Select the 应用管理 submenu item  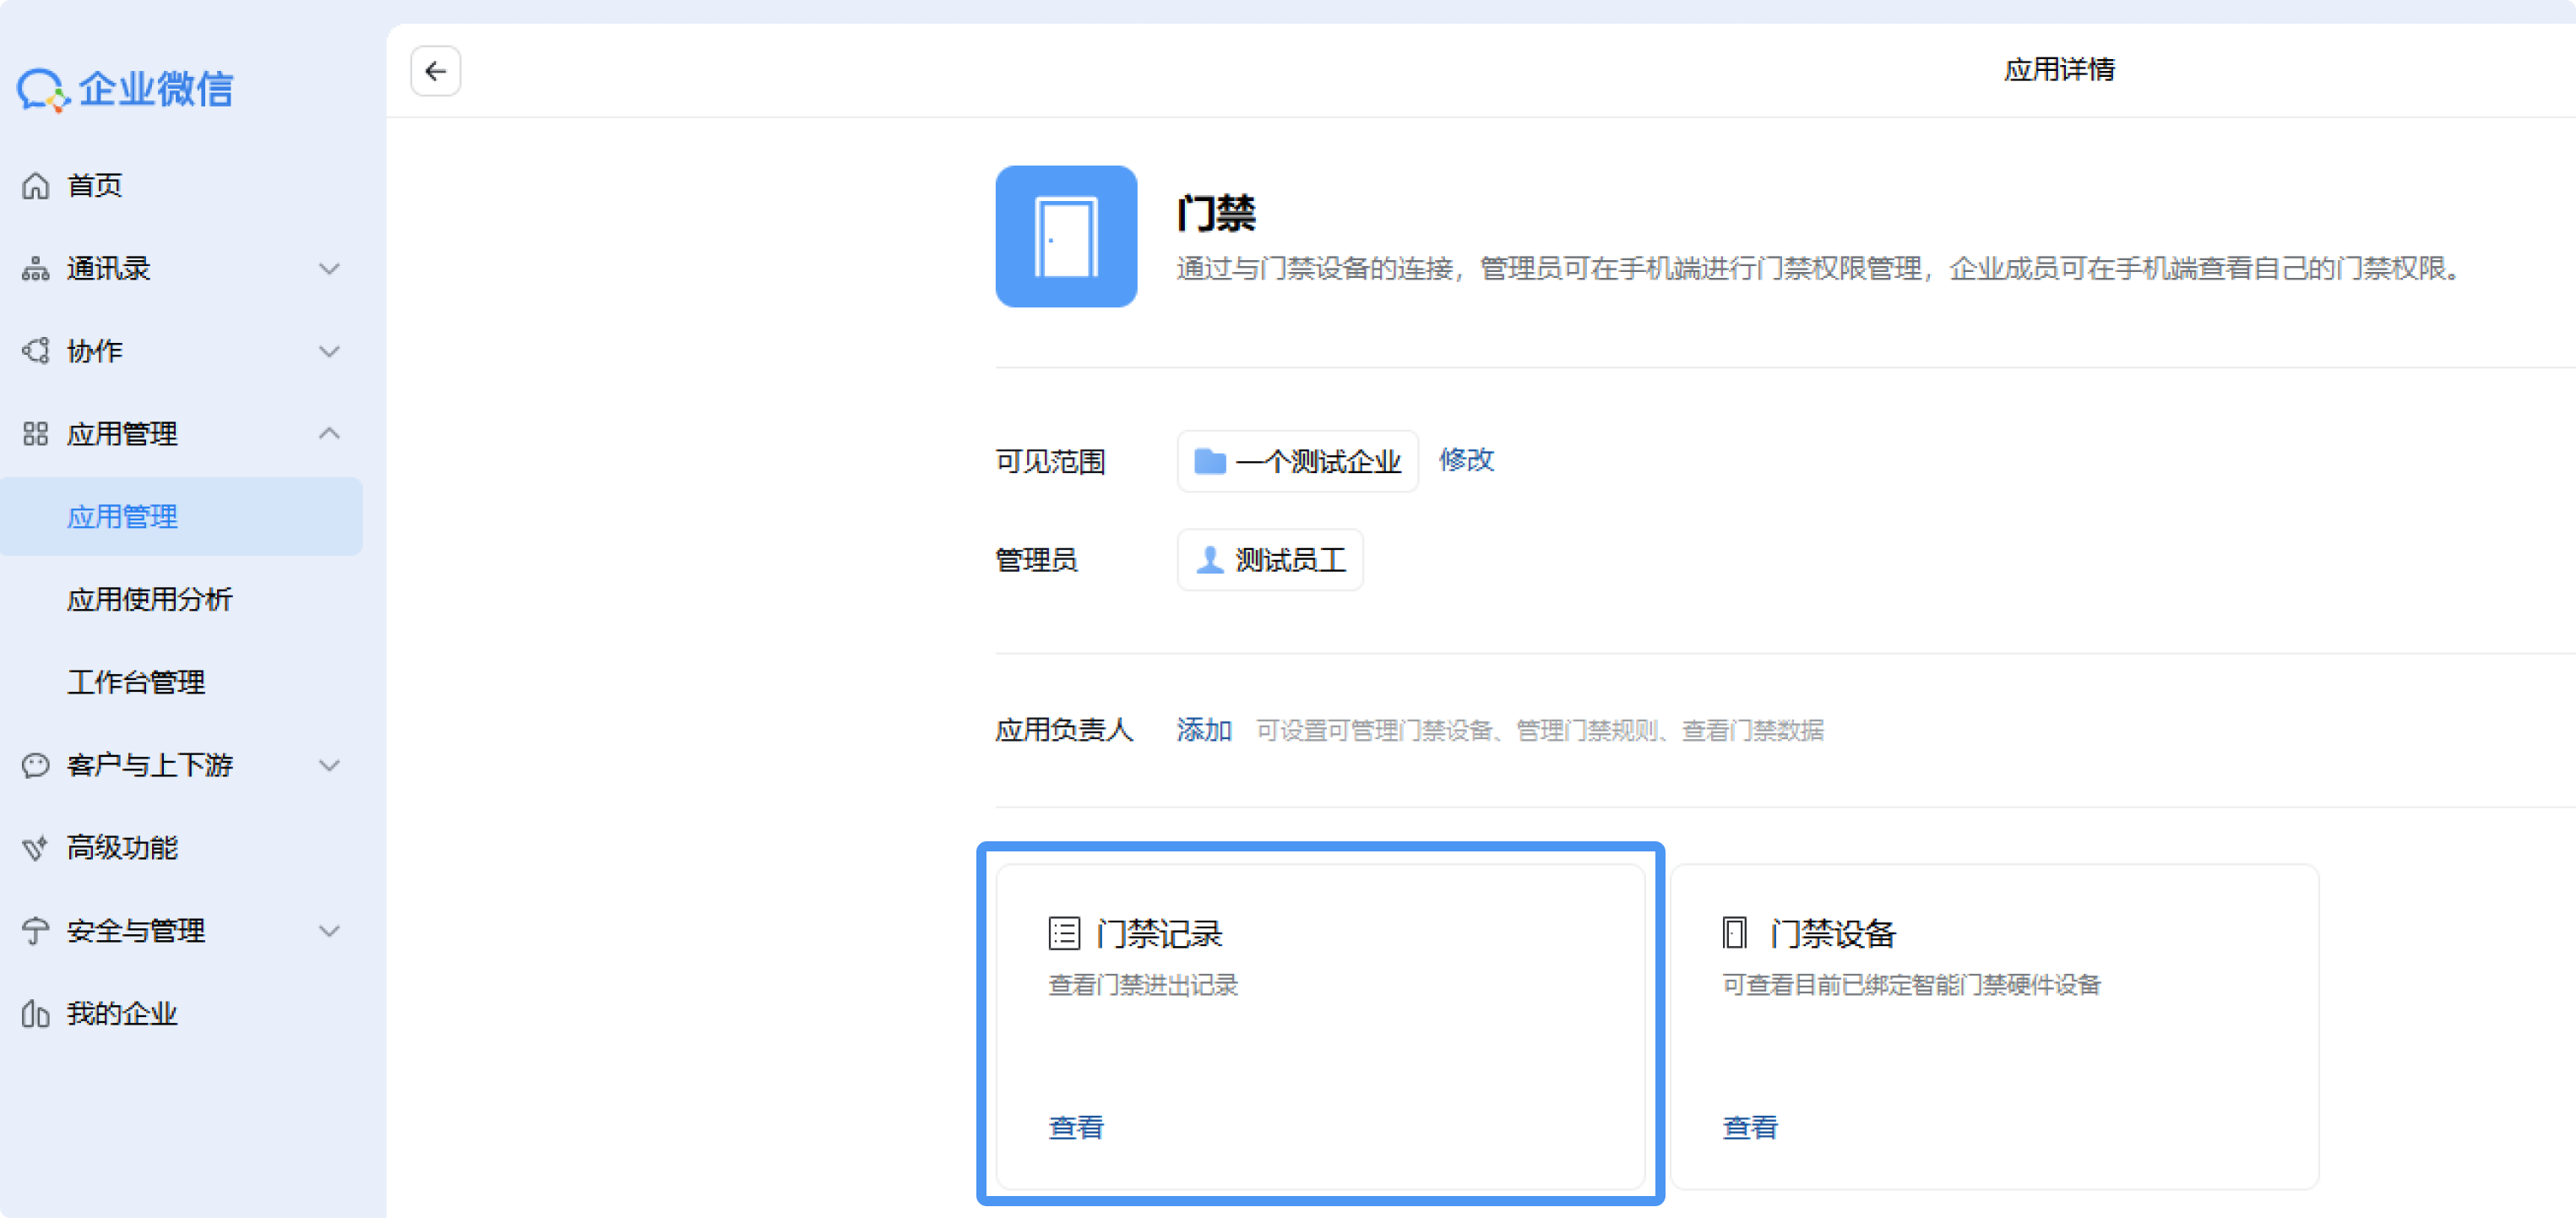[x=181, y=517]
